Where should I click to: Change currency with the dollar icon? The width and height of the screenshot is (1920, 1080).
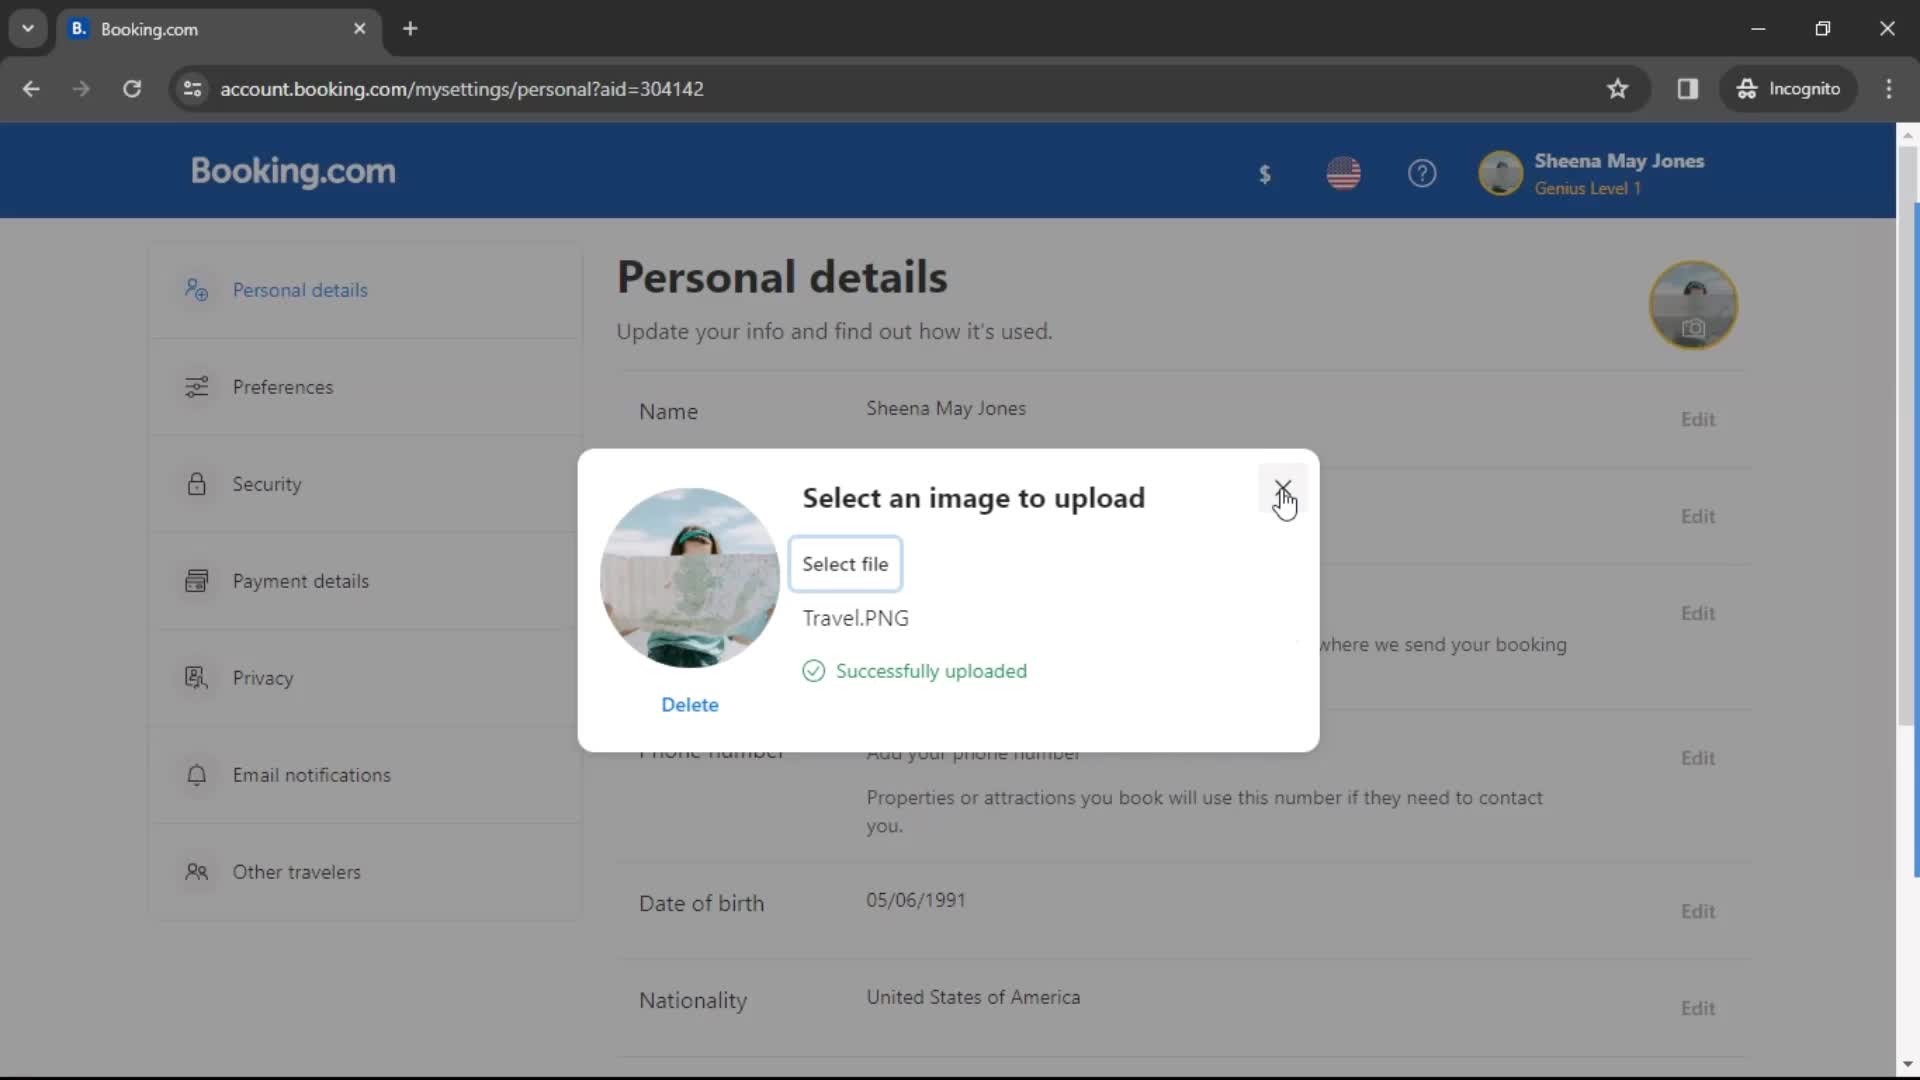(1265, 174)
